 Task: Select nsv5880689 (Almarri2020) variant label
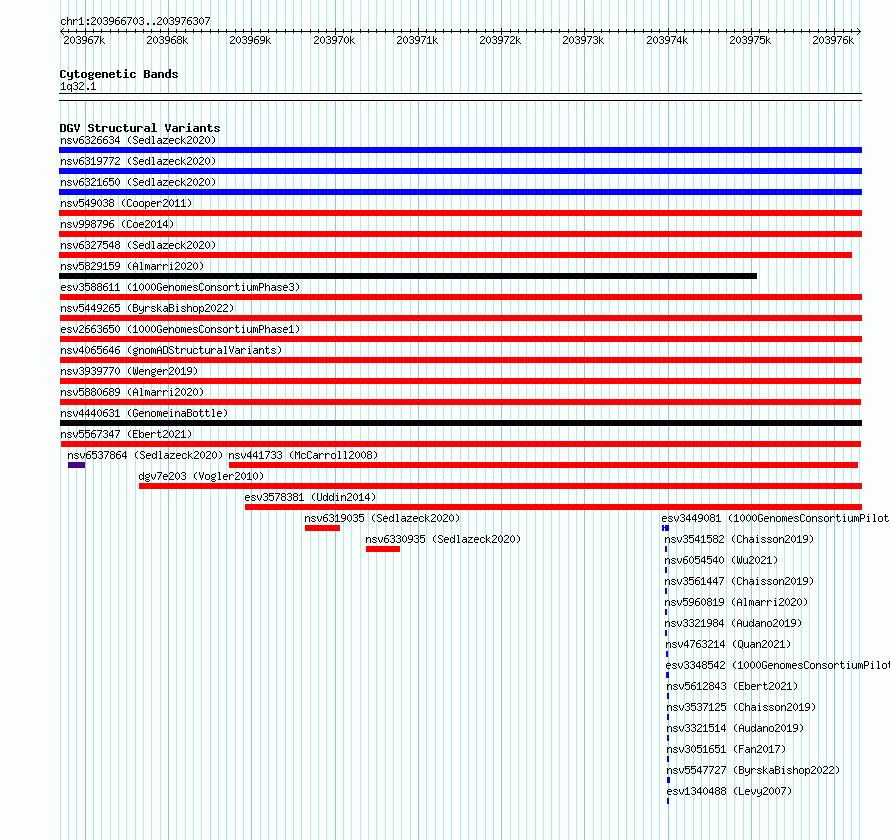132,392
